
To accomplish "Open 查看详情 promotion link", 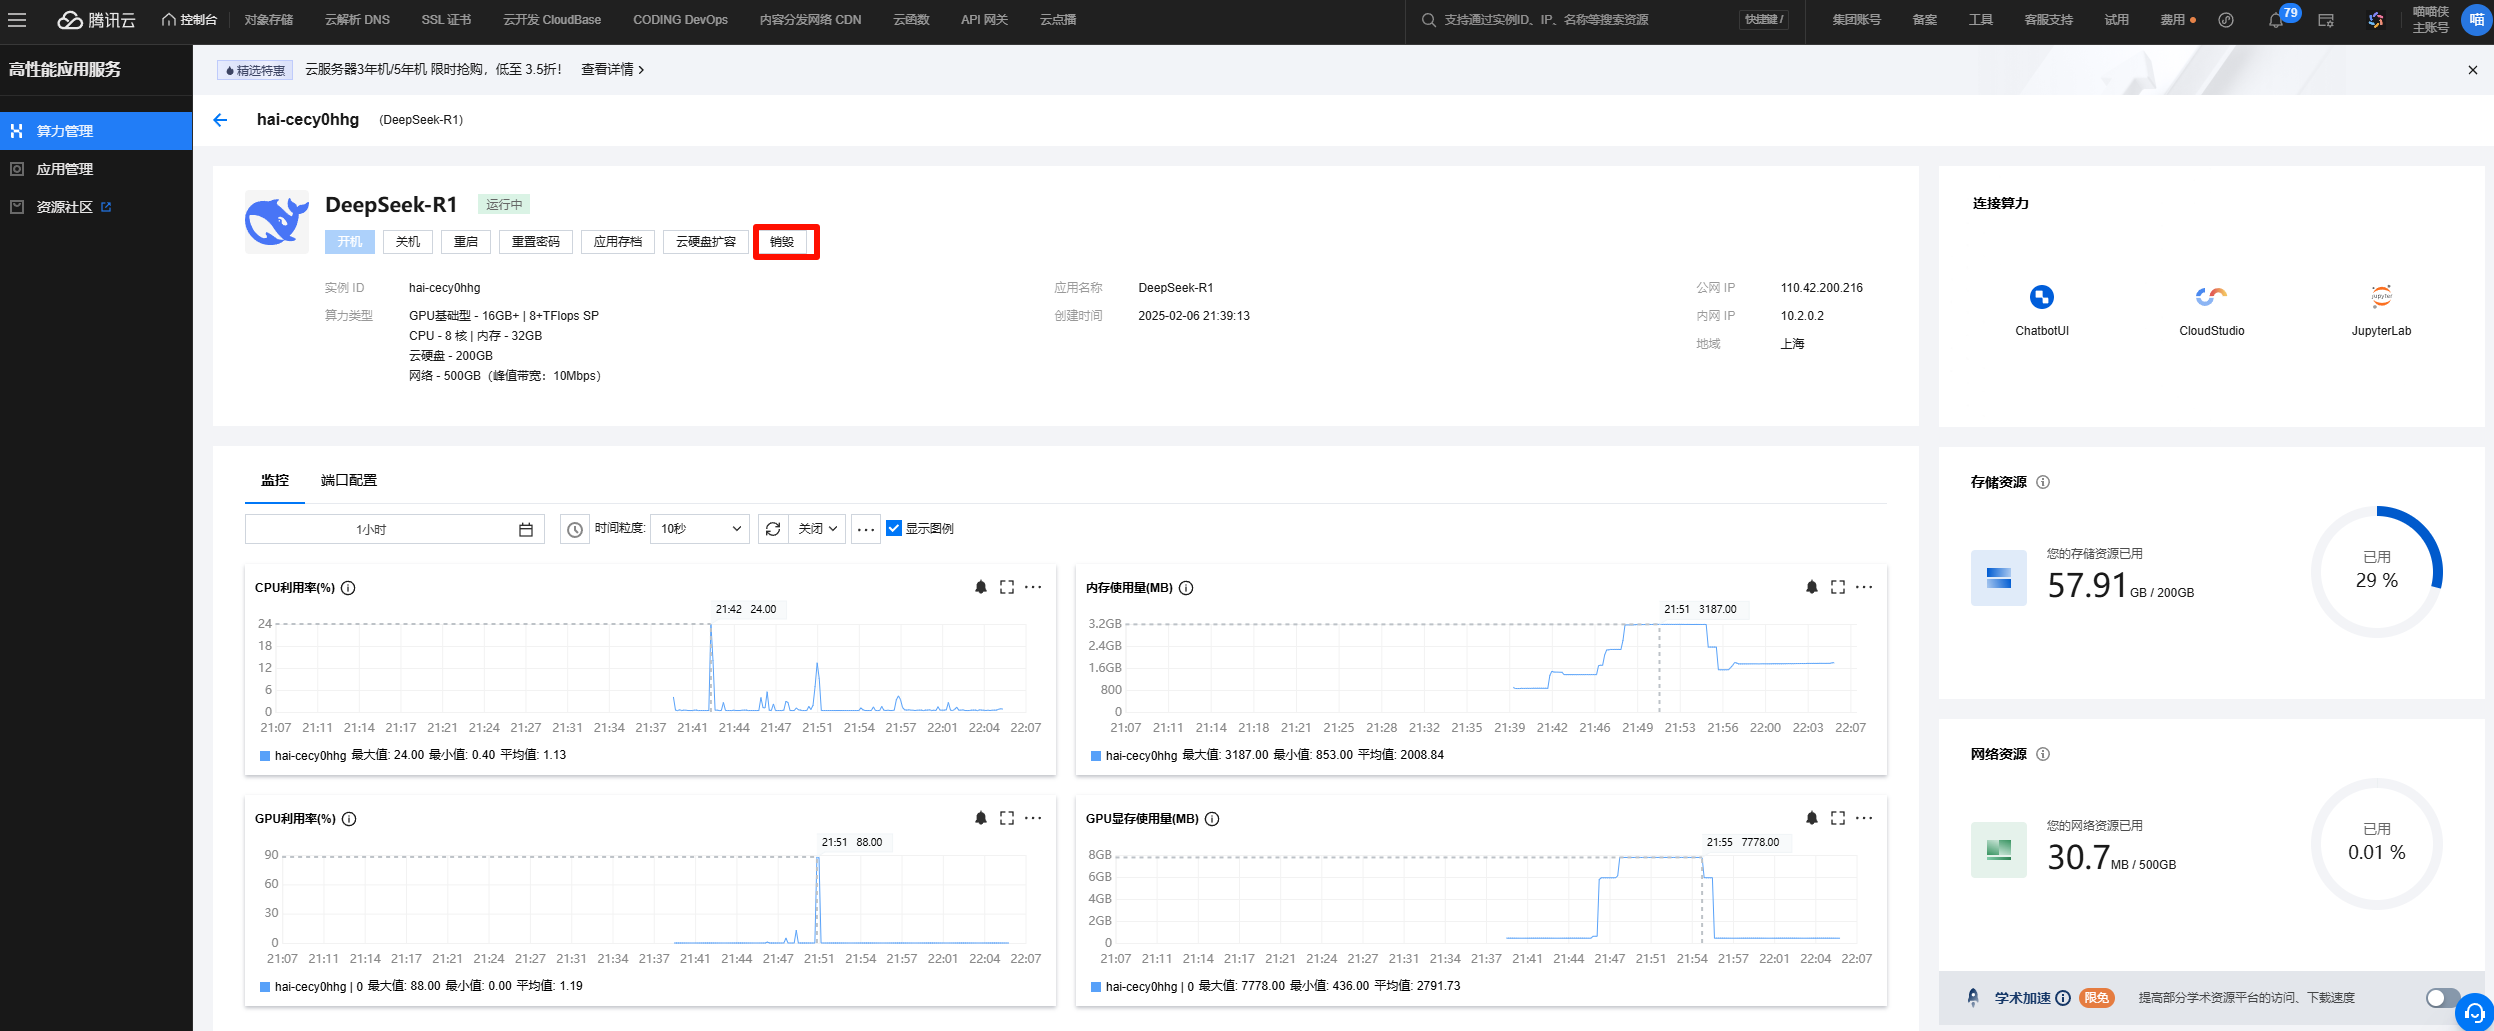I will point(612,70).
